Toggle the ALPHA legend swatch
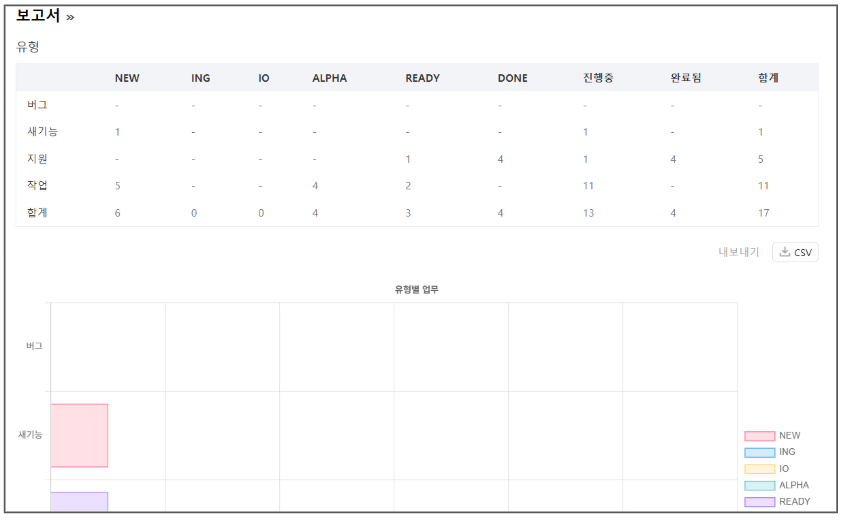The image size is (845, 520). click(759, 485)
